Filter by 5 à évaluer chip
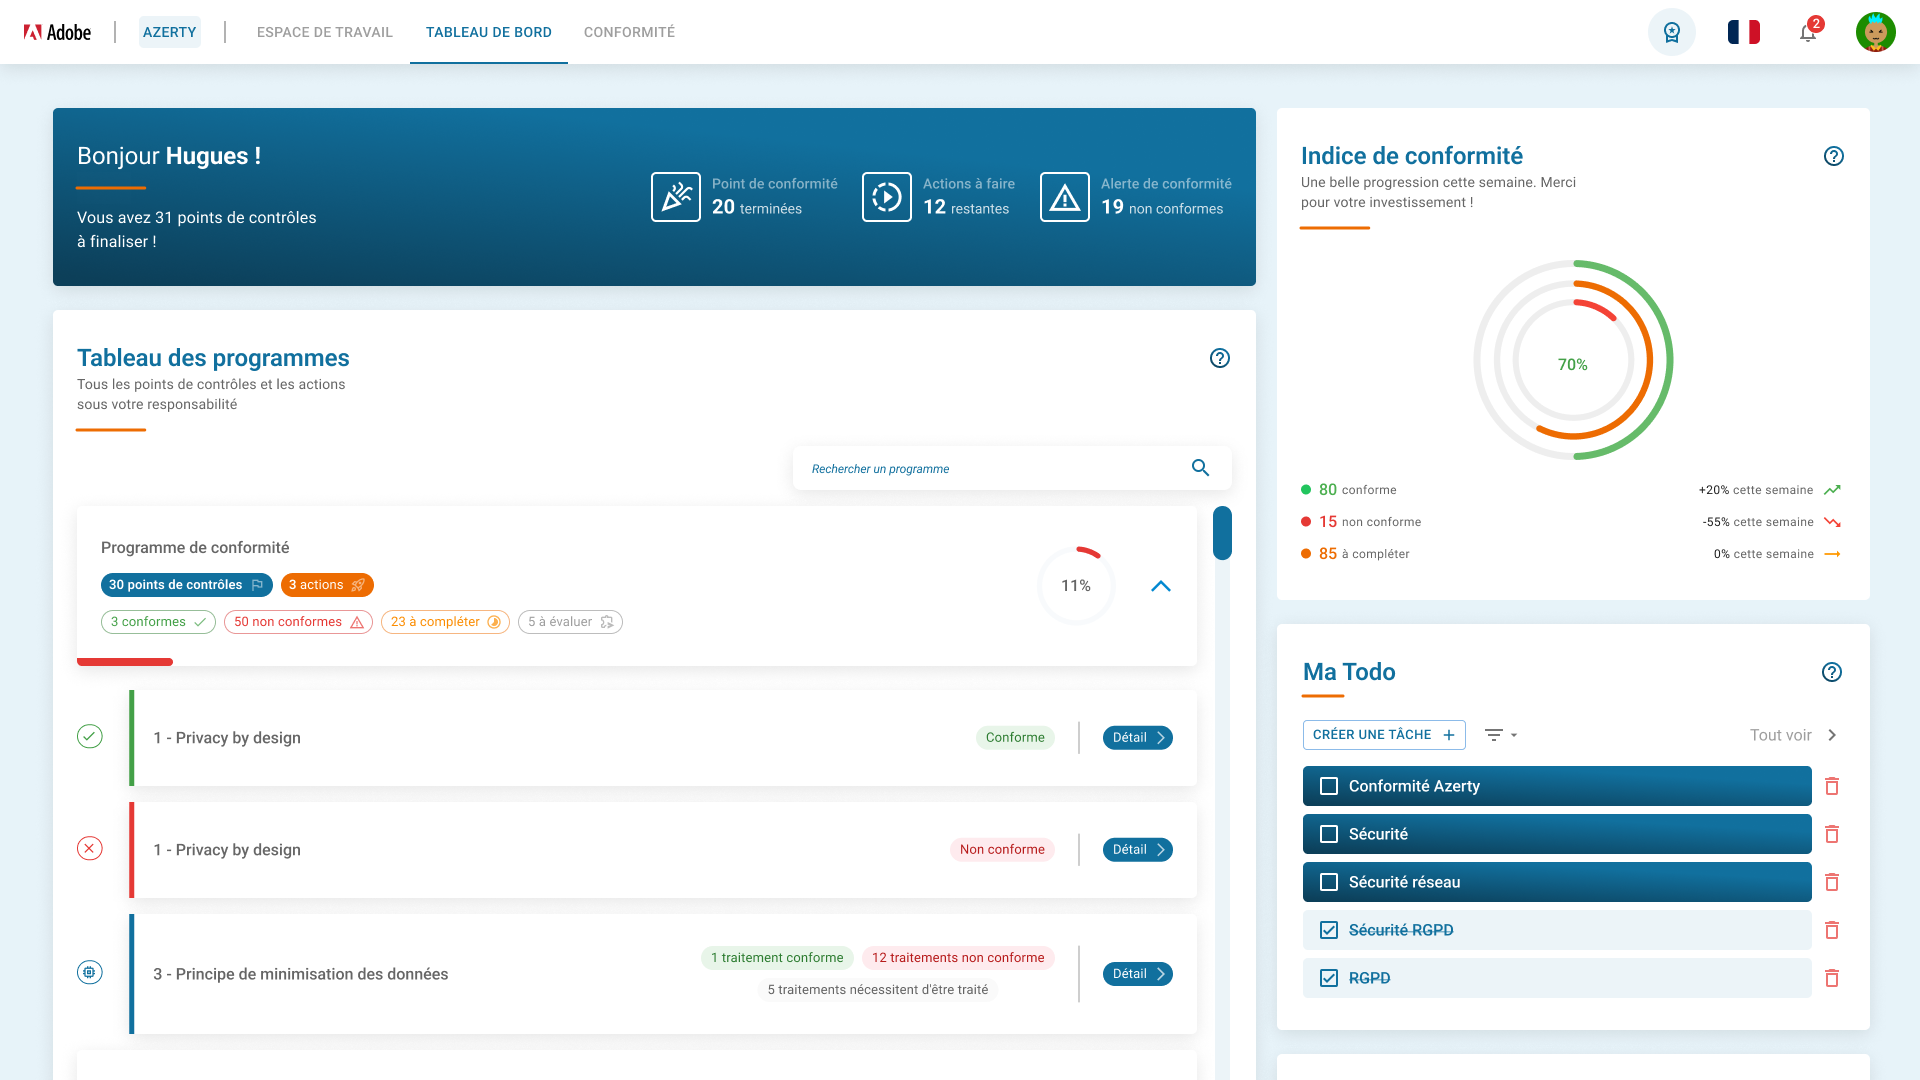The height and width of the screenshot is (1080, 1920). click(x=570, y=622)
